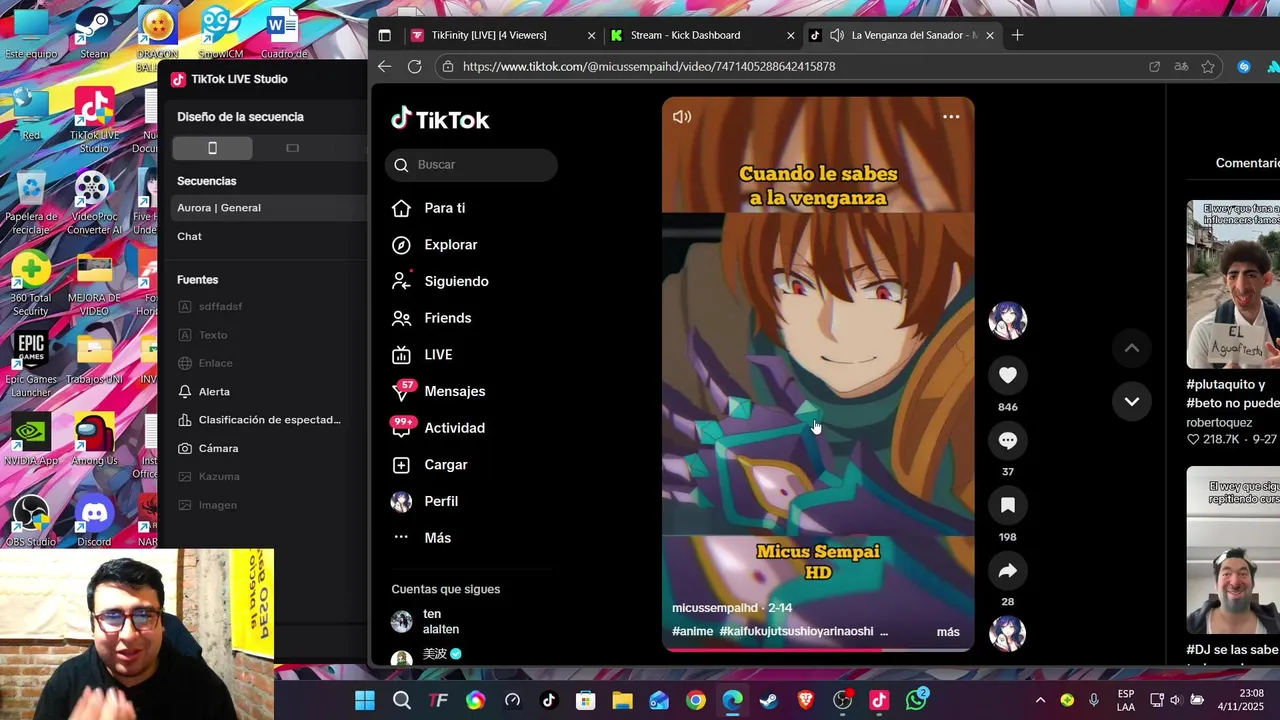Open the three-dot options on the video
The height and width of the screenshot is (720, 1280).
951,117
